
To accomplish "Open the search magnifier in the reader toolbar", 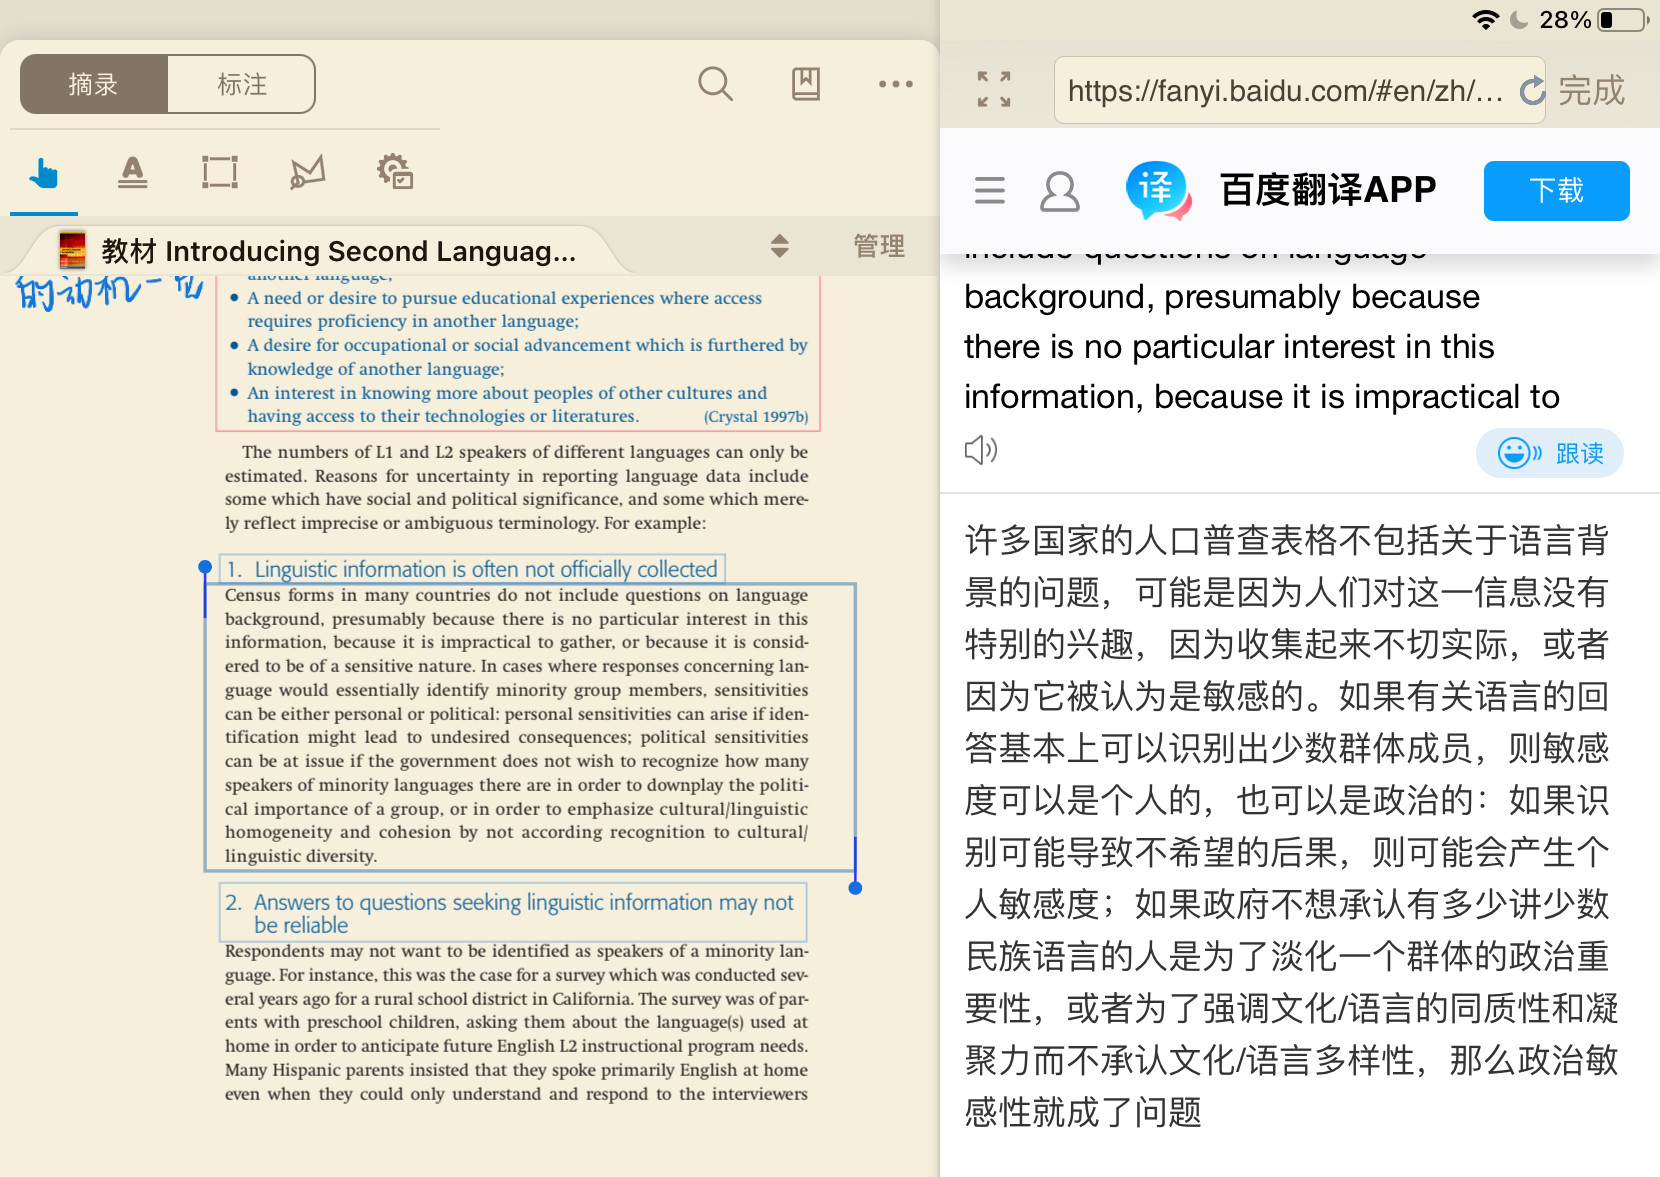I will click(715, 84).
